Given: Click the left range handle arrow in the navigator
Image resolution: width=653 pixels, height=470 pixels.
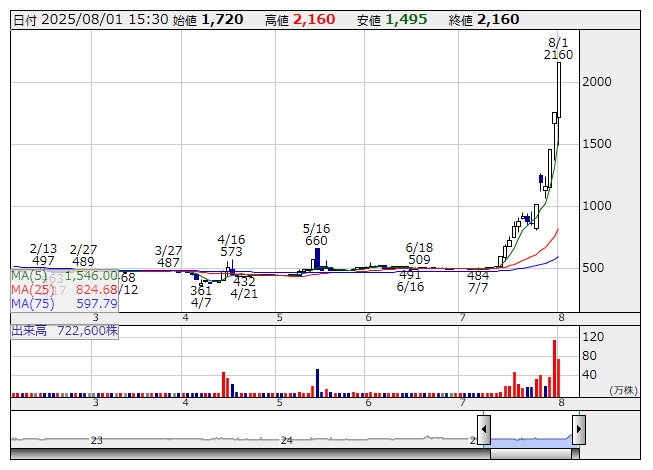Looking at the screenshot, I should [x=484, y=430].
